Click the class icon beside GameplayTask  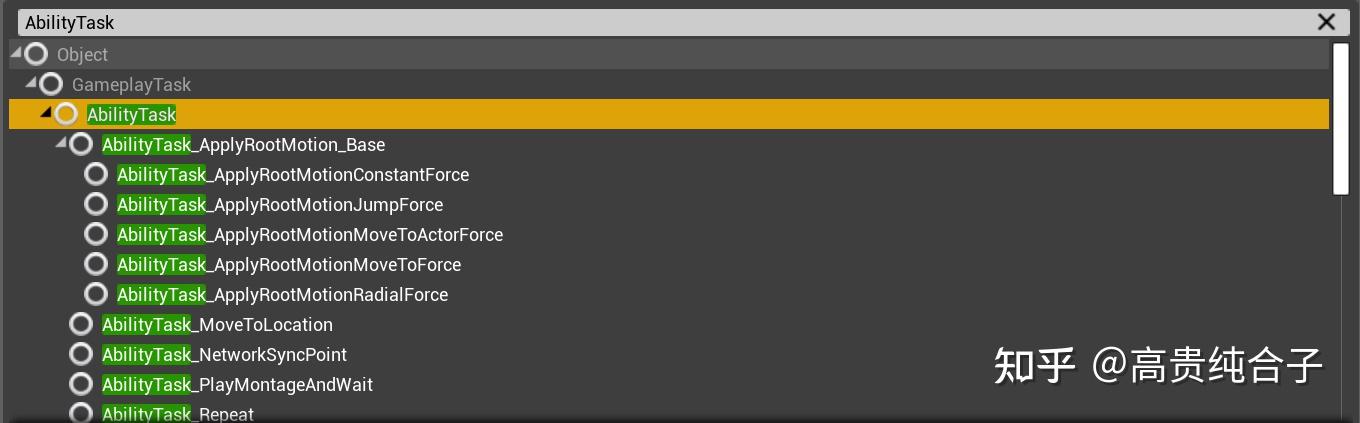(x=51, y=84)
